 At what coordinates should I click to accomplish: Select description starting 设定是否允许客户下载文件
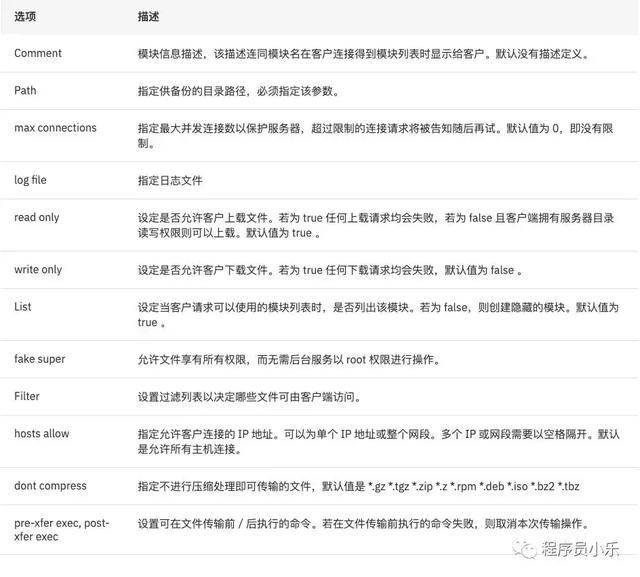[330, 270]
